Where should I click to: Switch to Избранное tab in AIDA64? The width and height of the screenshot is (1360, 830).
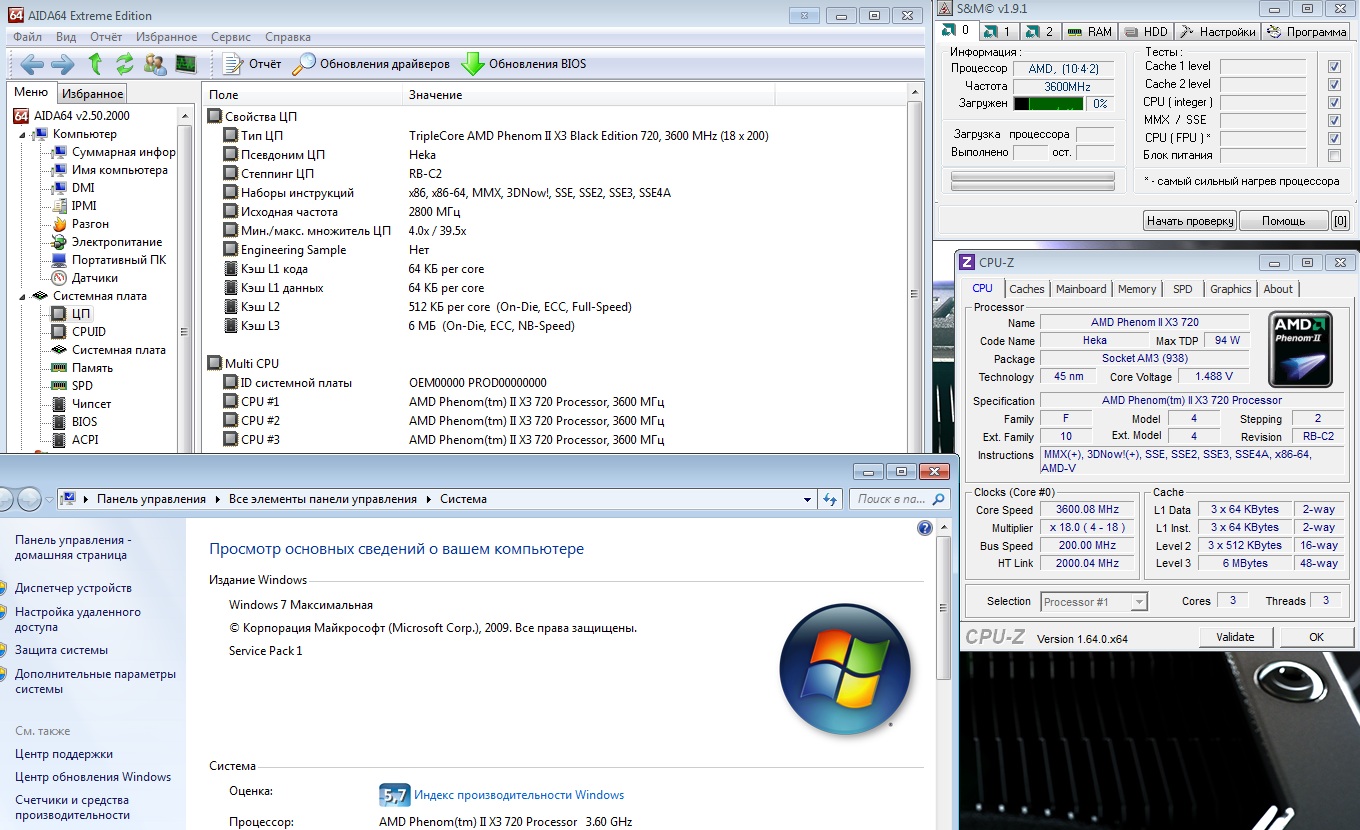92,94
